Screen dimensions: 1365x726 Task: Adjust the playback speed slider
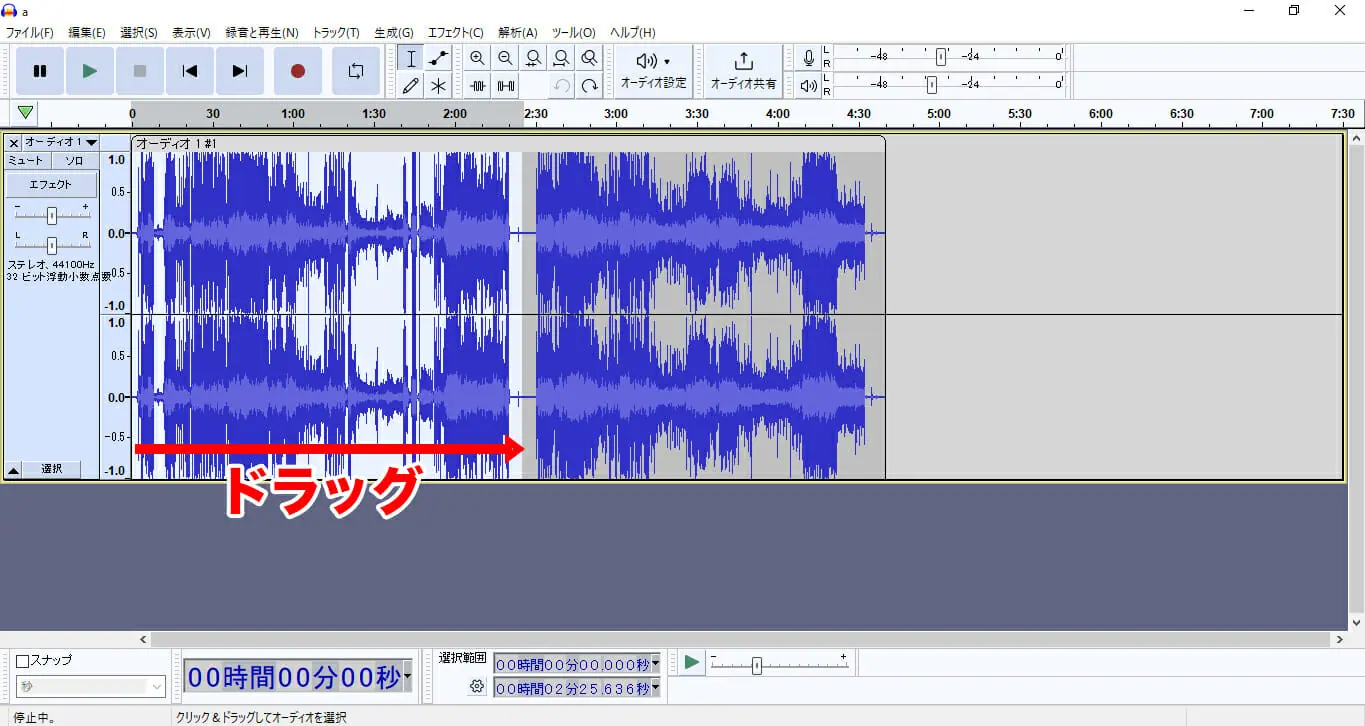pyautogui.click(x=757, y=665)
